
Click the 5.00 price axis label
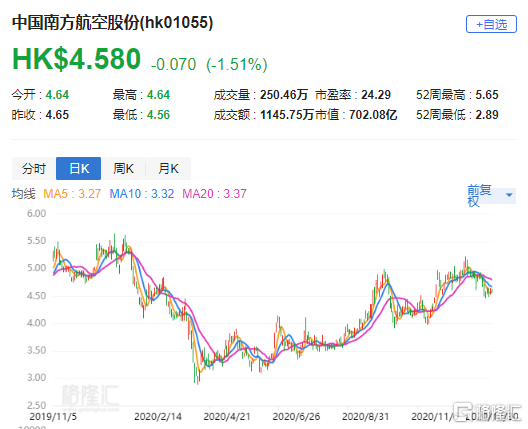tap(37, 268)
